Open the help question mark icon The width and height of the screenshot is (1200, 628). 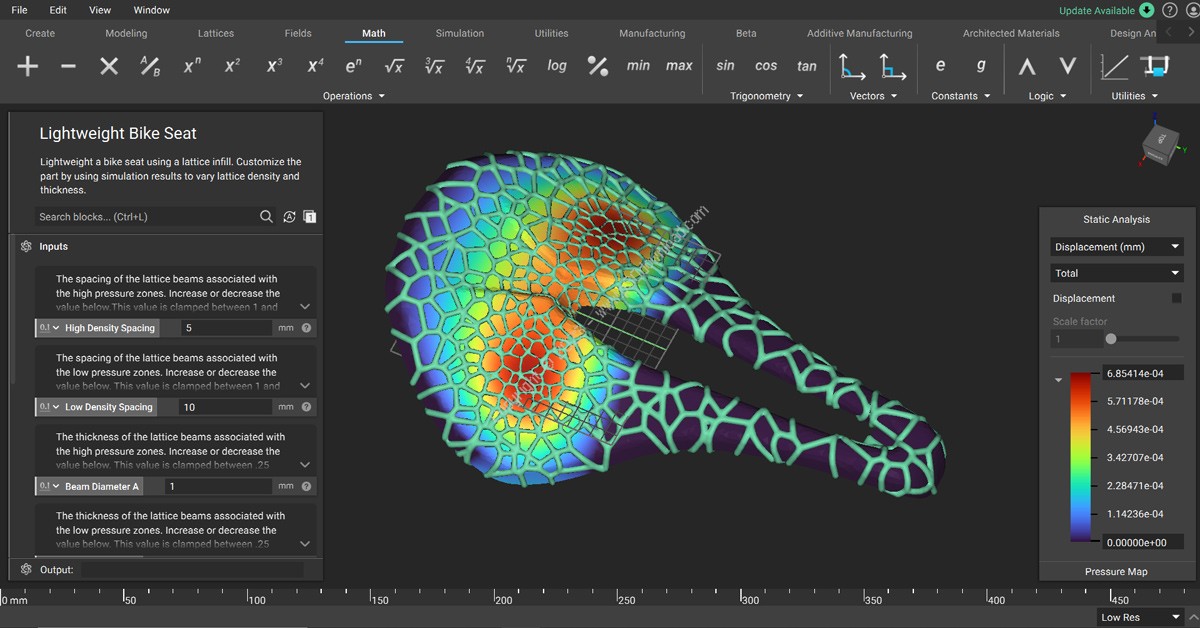(1169, 10)
